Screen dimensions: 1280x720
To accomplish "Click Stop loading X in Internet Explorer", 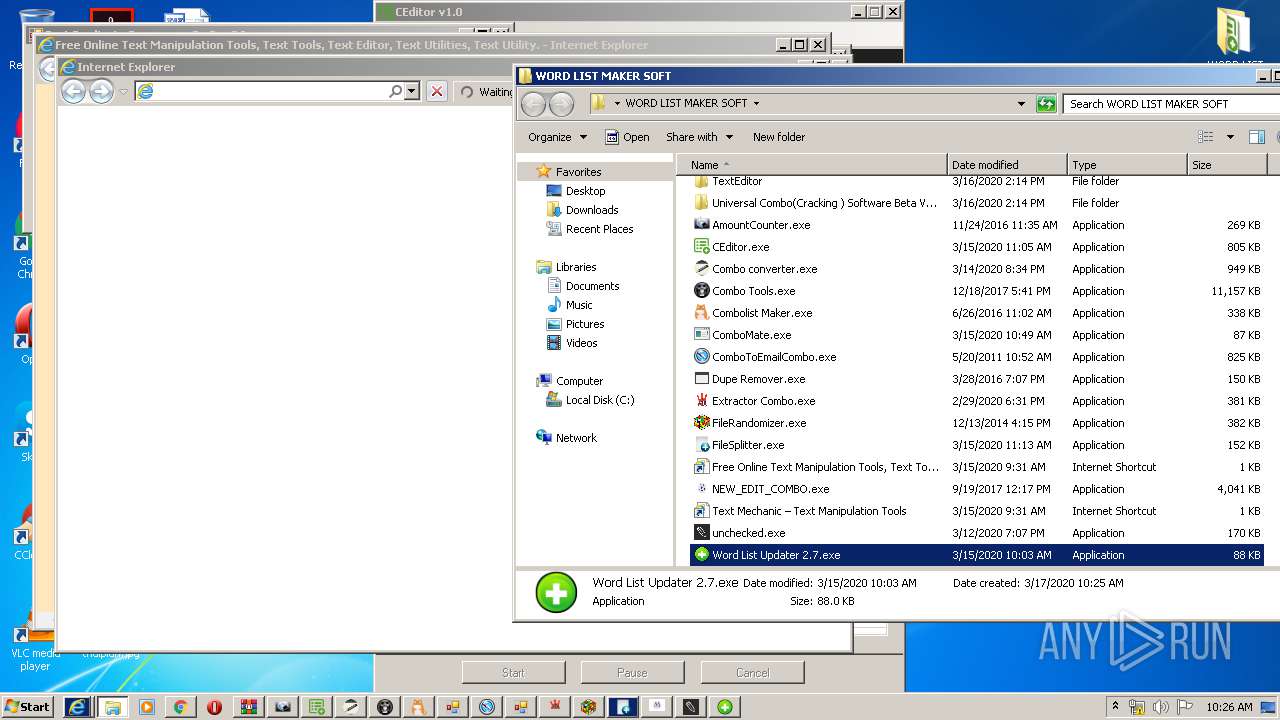I will [437, 92].
